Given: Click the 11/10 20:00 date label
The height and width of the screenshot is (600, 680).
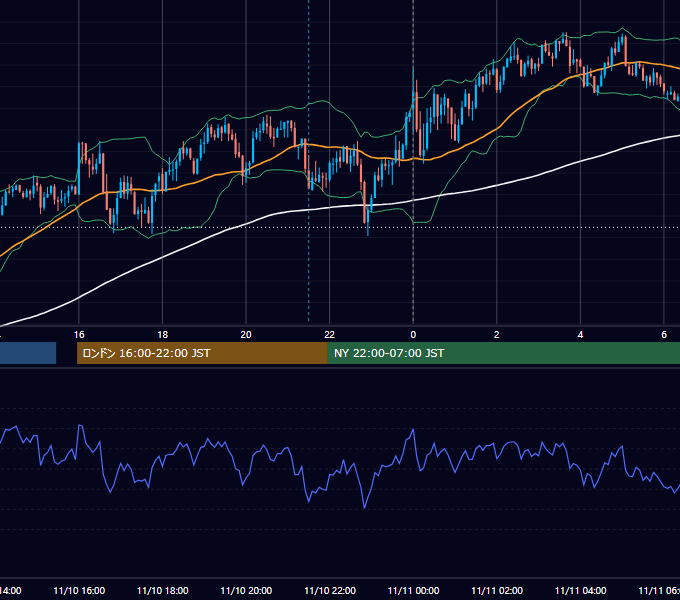Looking at the screenshot, I should coord(246,590).
